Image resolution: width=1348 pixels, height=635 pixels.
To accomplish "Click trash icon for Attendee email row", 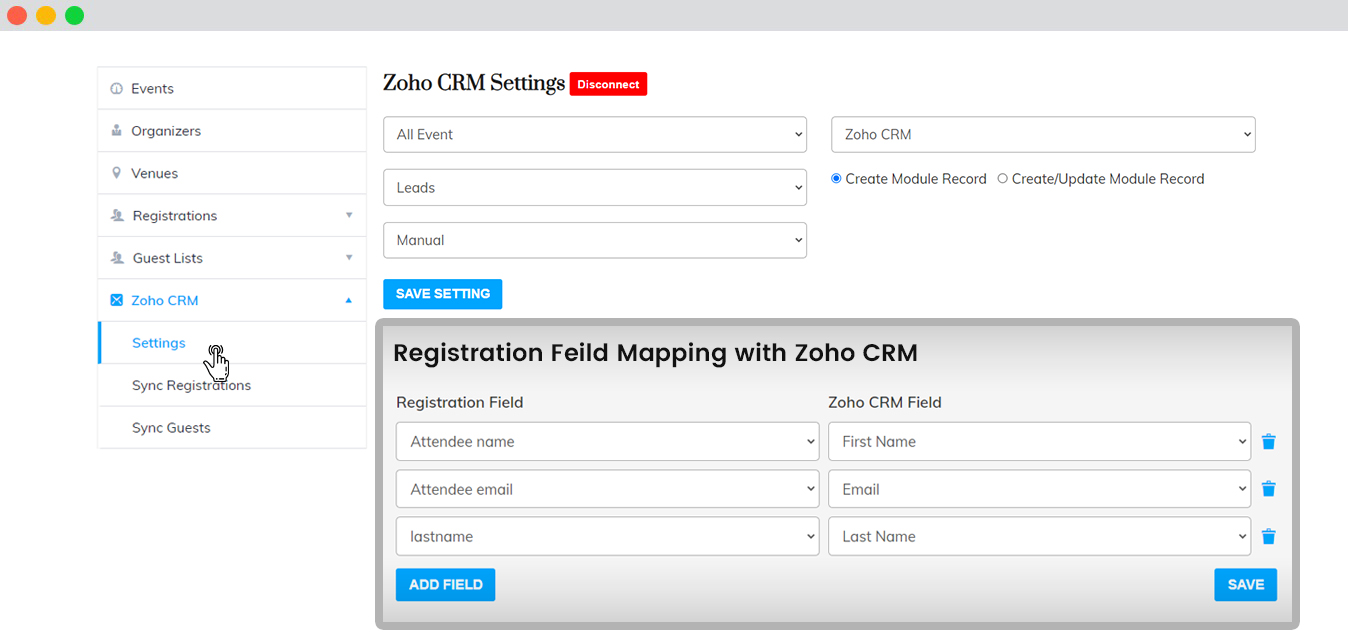I will click(x=1268, y=489).
